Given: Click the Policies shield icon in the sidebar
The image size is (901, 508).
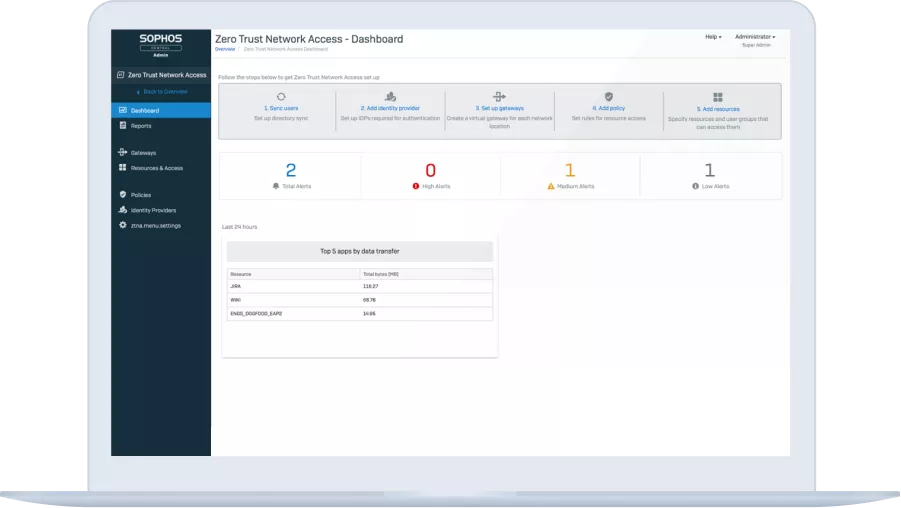Looking at the screenshot, I should pyautogui.click(x=122, y=195).
